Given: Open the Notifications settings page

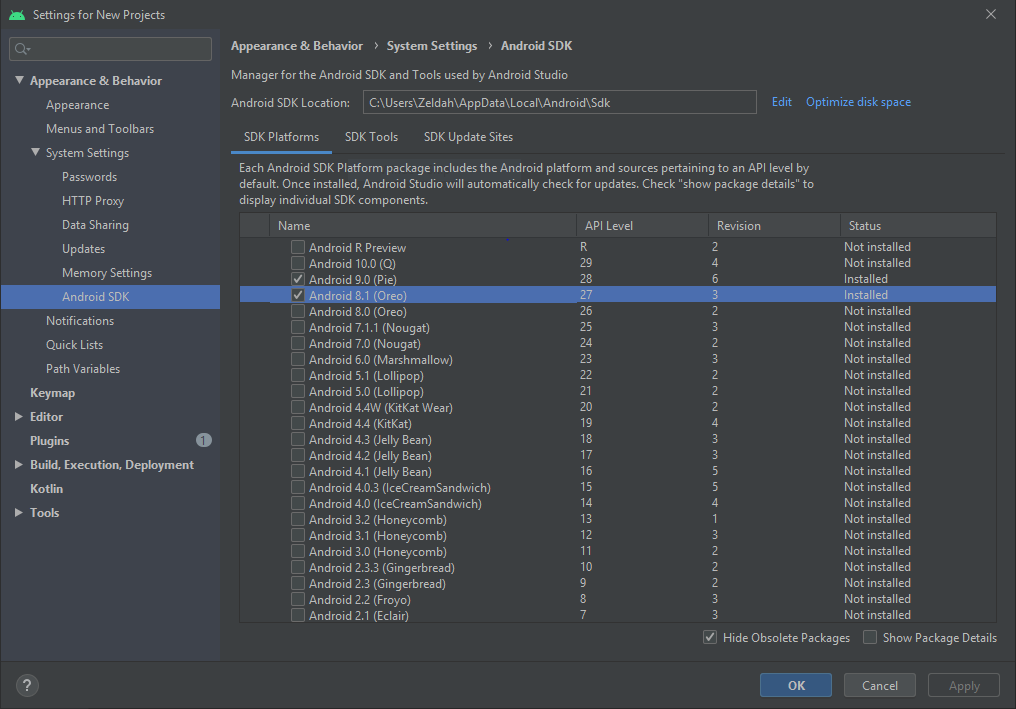Looking at the screenshot, I should (x=80, y=321).
